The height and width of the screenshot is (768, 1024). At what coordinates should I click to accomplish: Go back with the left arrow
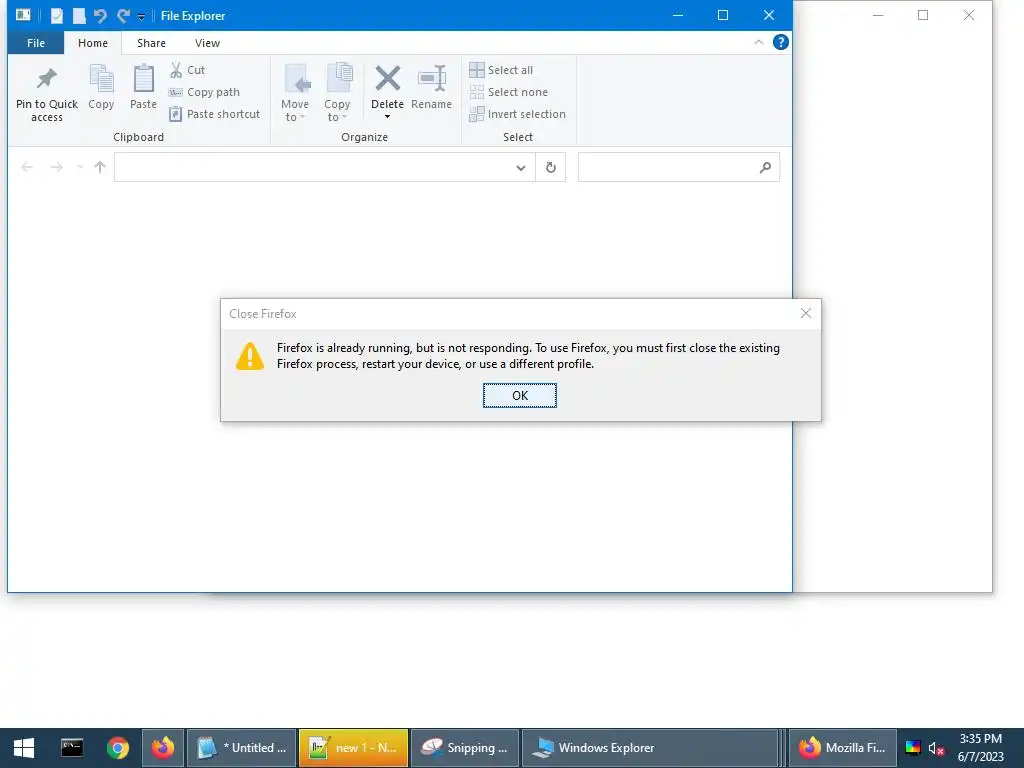(x=27, y=167)
